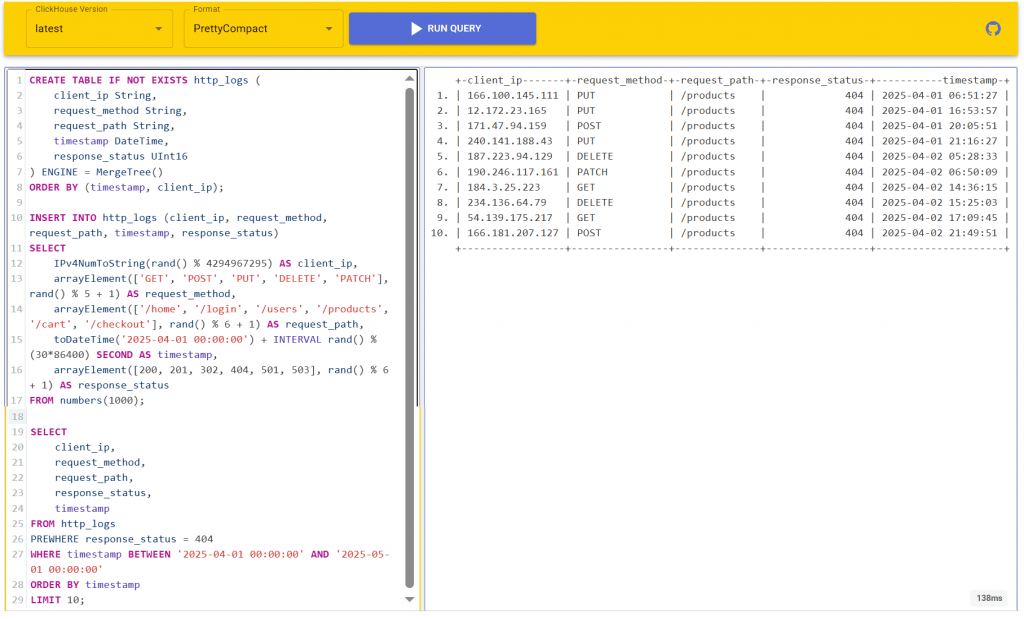Click the play triangle on Run Query
This screenshot has width=1024, height=619.
click(x=416, y=29)
